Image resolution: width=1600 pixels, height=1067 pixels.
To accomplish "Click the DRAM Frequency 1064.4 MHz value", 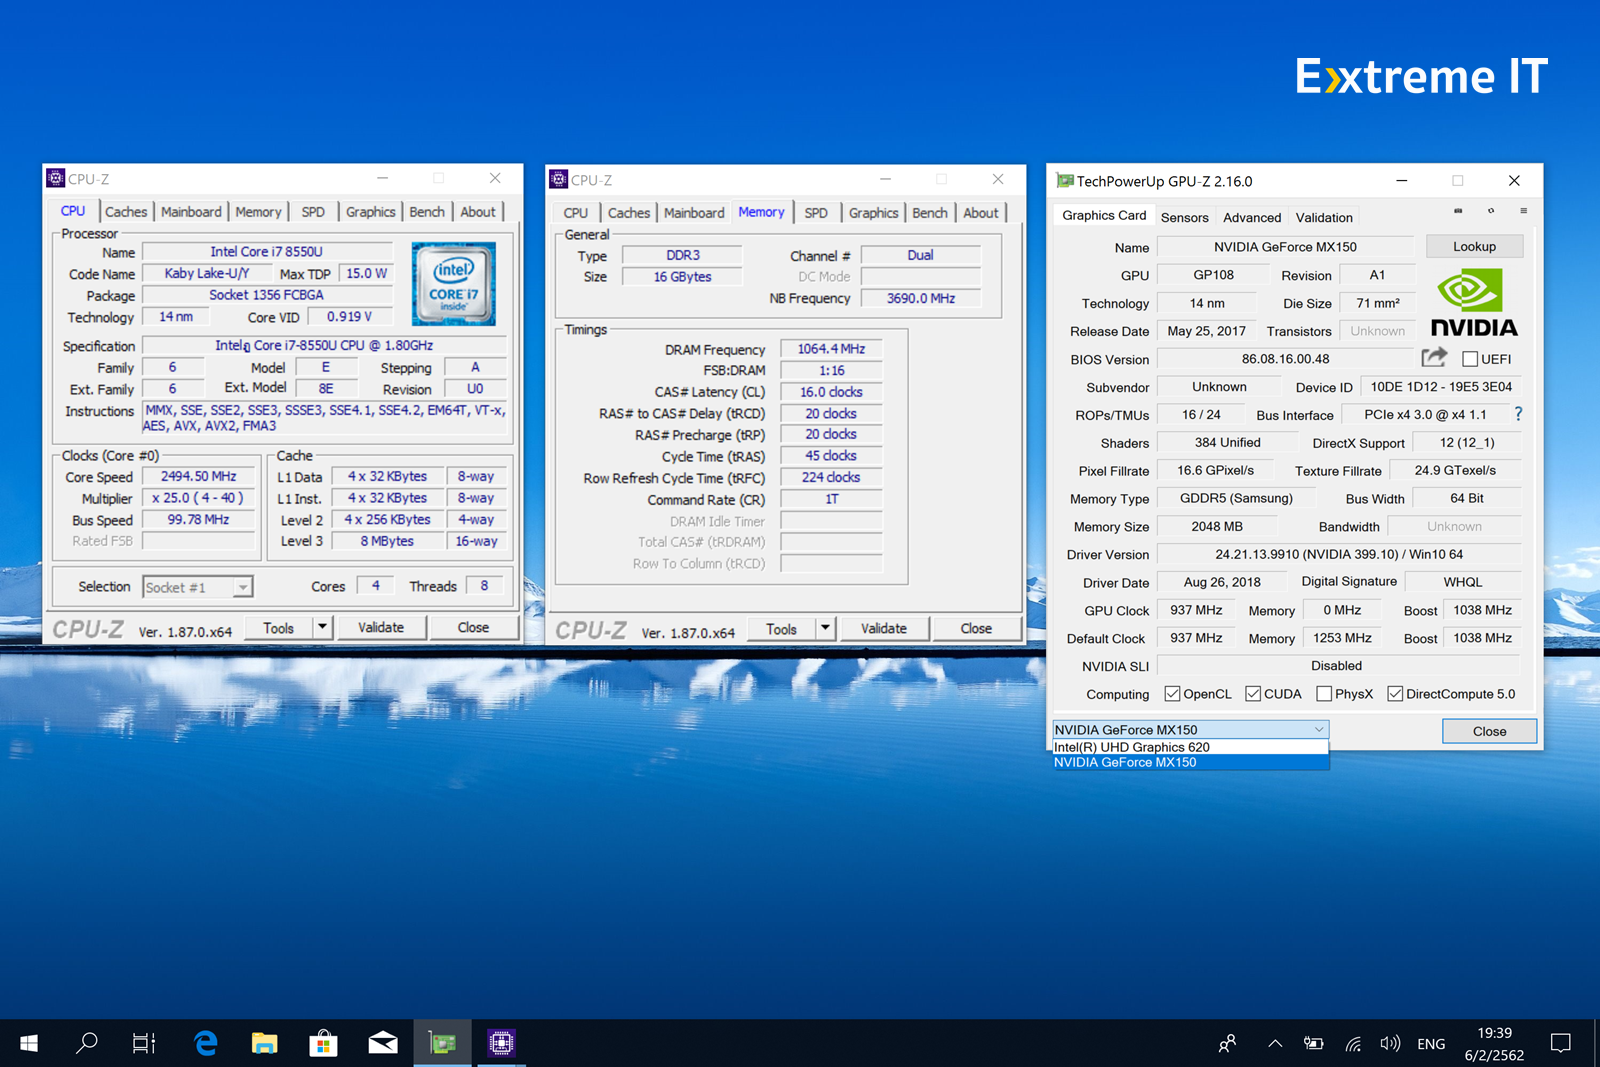I will pos(831,349).
